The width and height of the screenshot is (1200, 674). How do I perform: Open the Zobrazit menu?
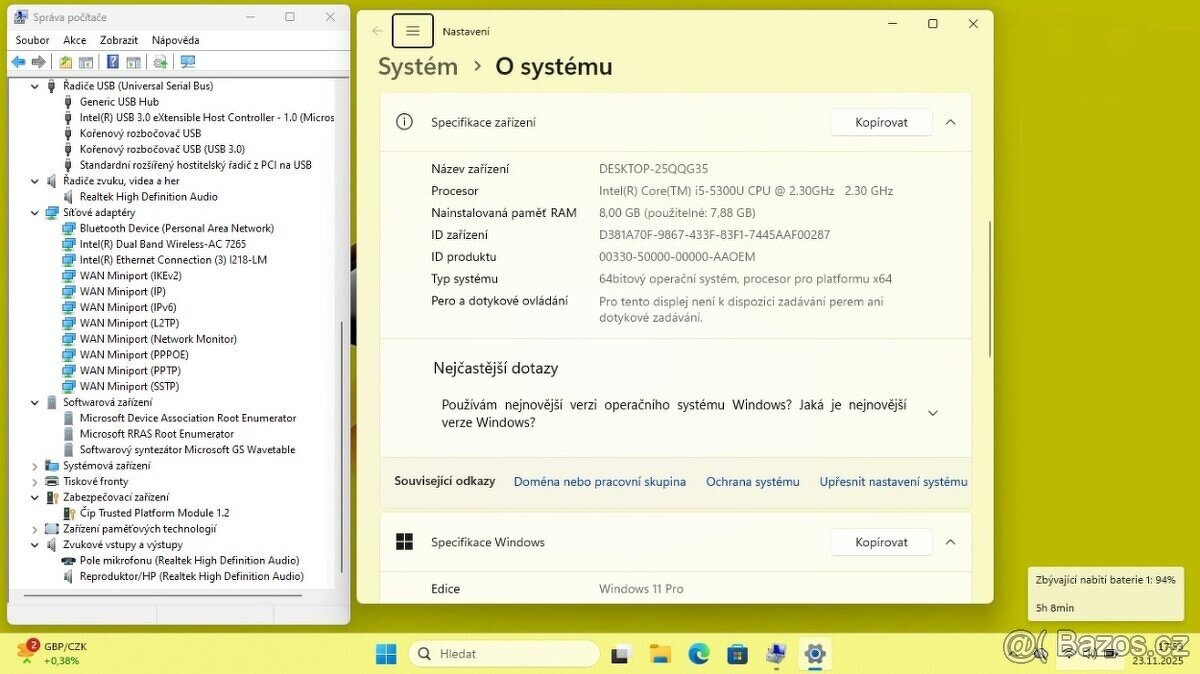117,39
